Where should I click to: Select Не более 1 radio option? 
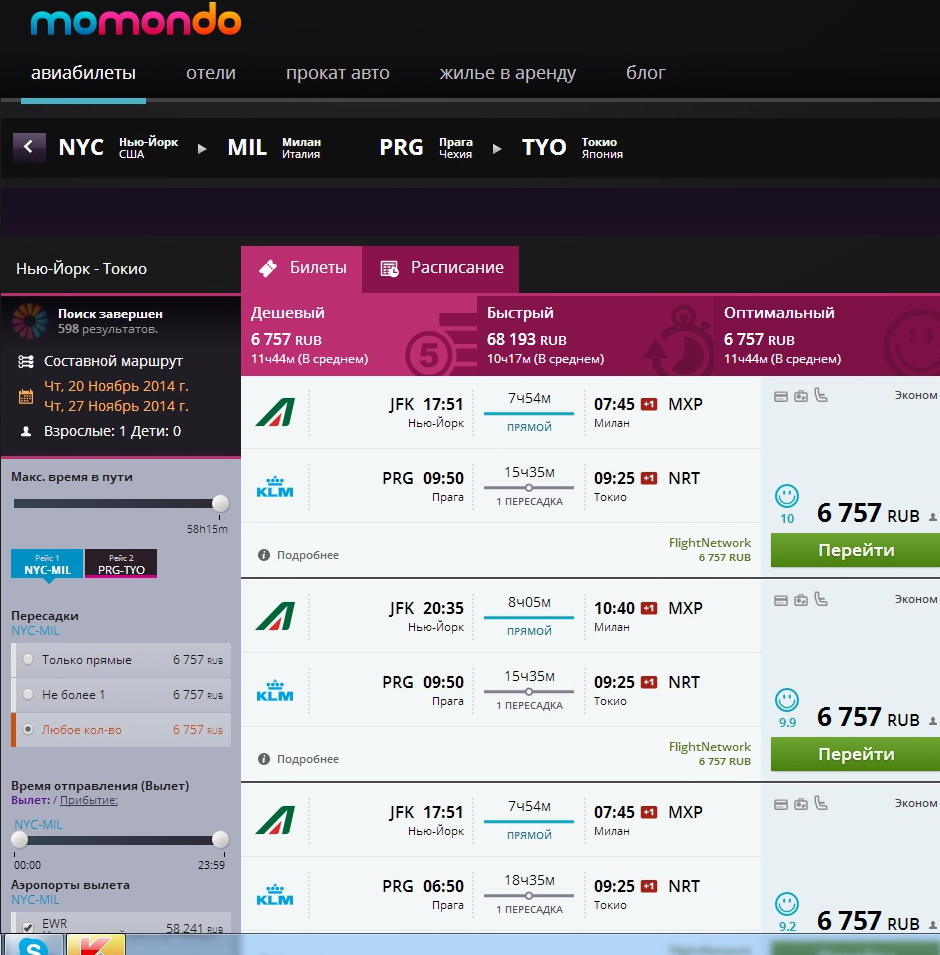(x=28, y=694)
